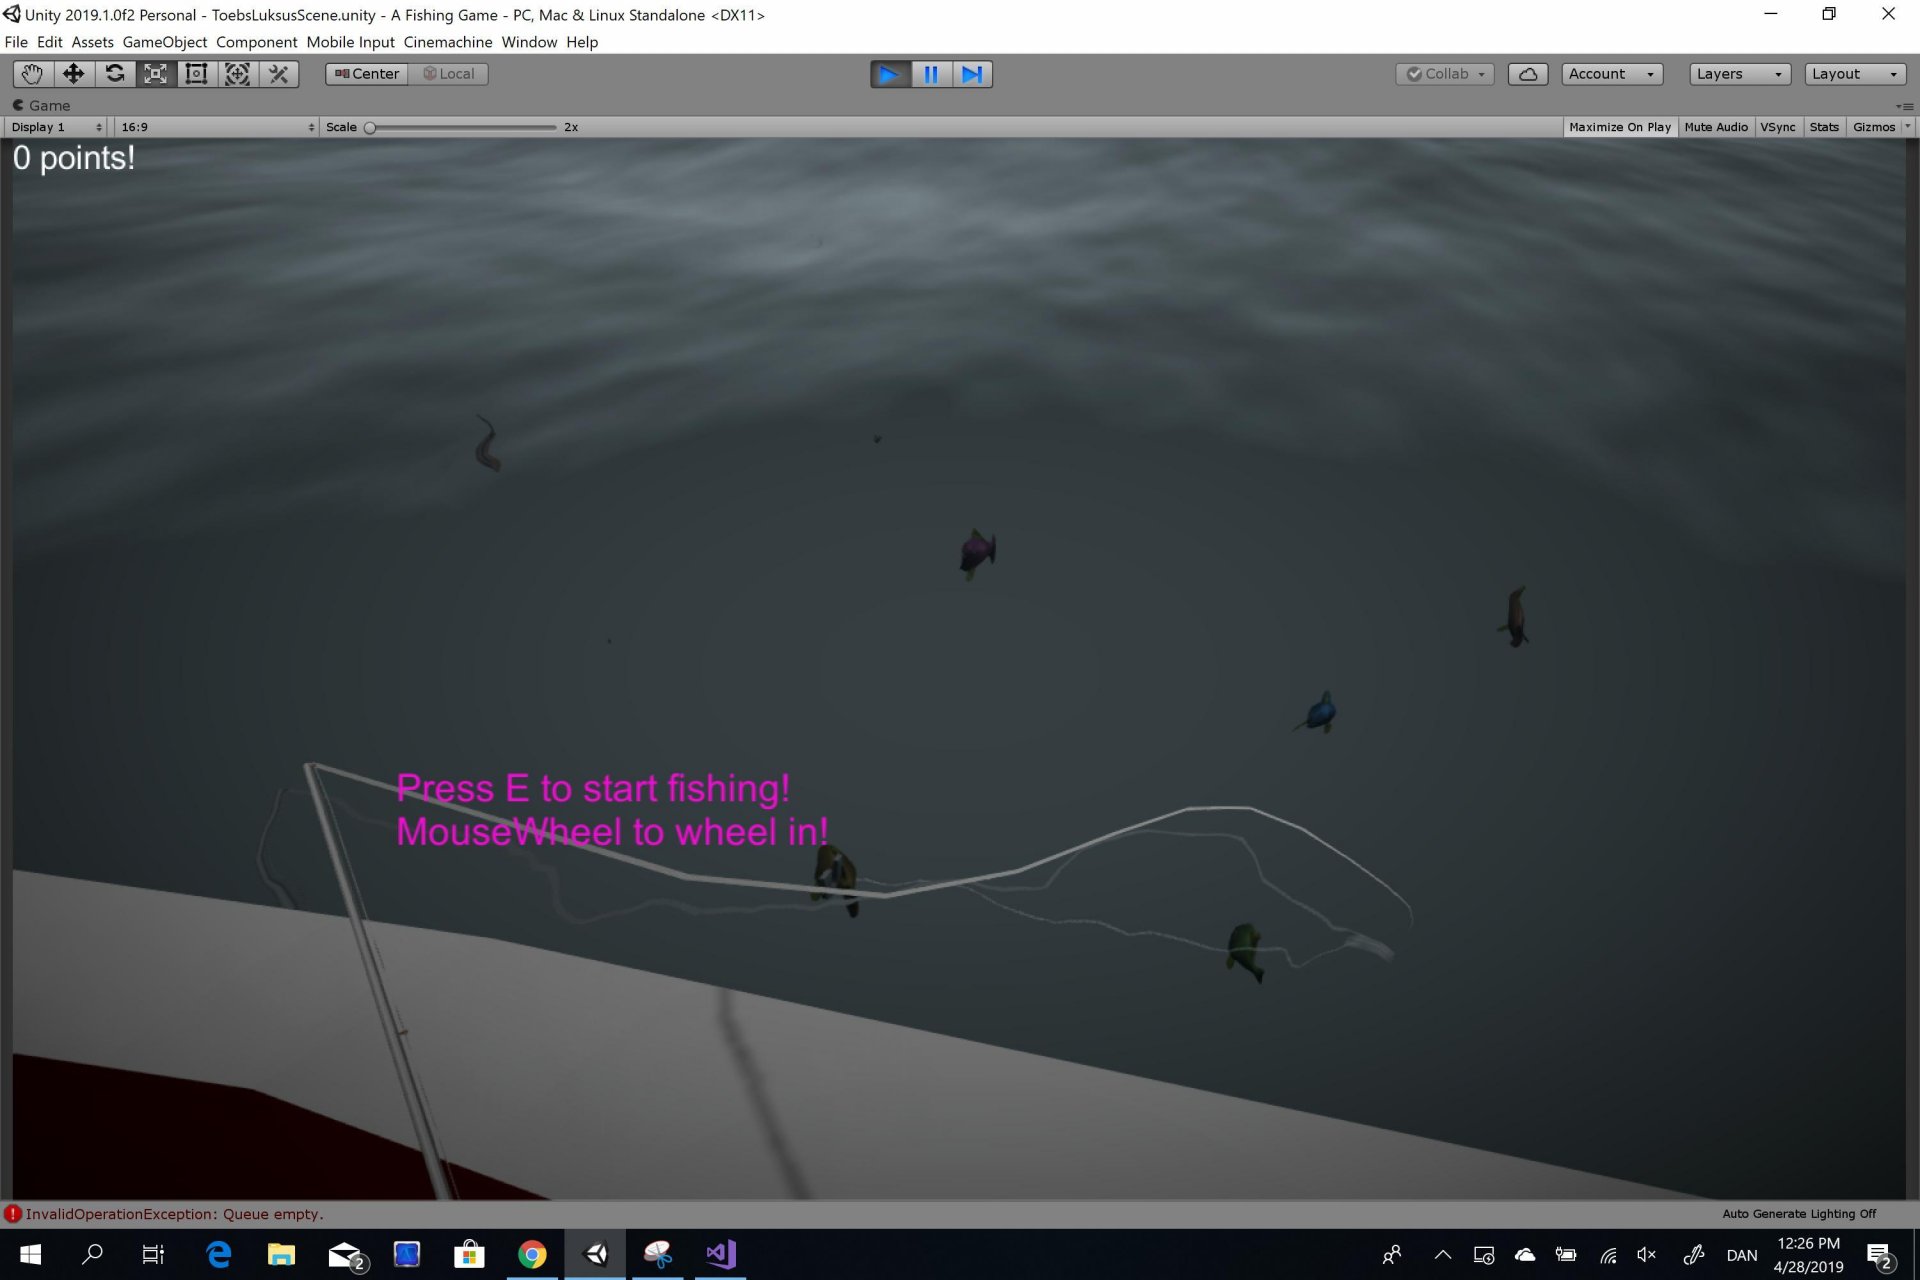
Task: Click the Step frame button
Action: (x=972, y=74)
